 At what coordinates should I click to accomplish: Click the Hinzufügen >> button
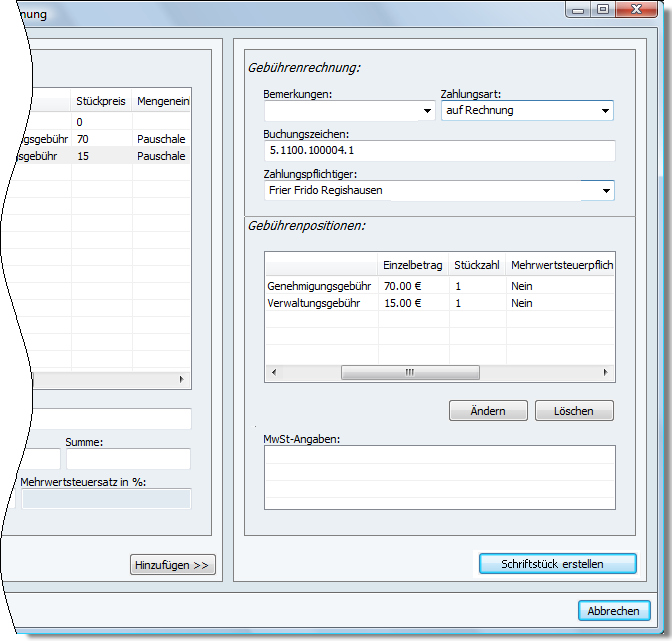point(173,565)
